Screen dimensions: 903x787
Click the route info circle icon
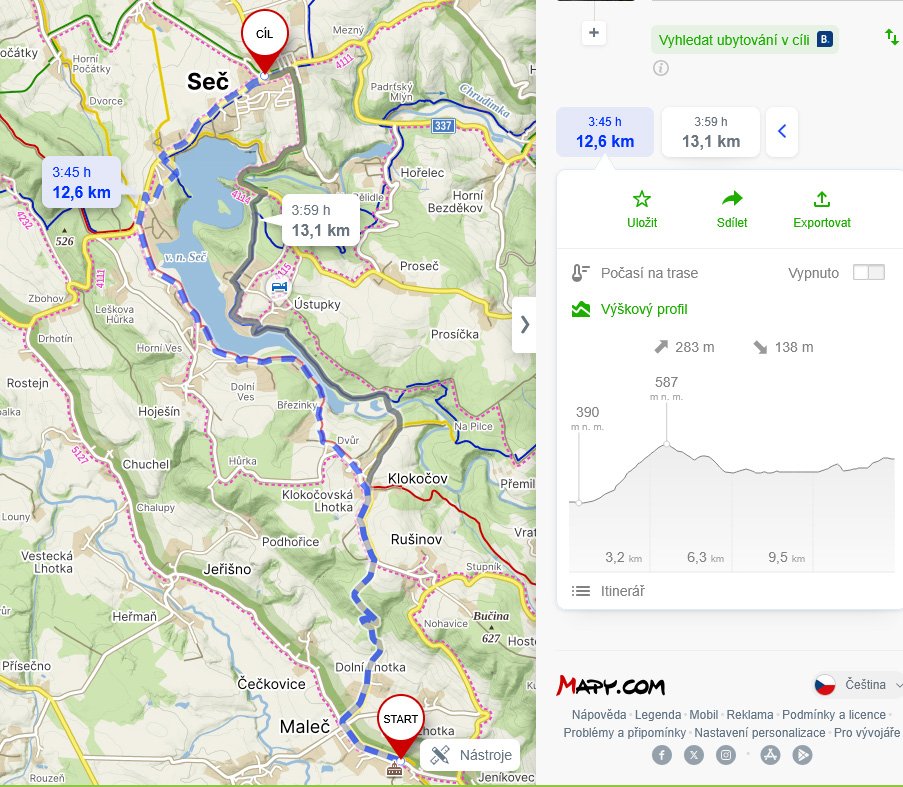pyautogui.click(x=660, y=68)
